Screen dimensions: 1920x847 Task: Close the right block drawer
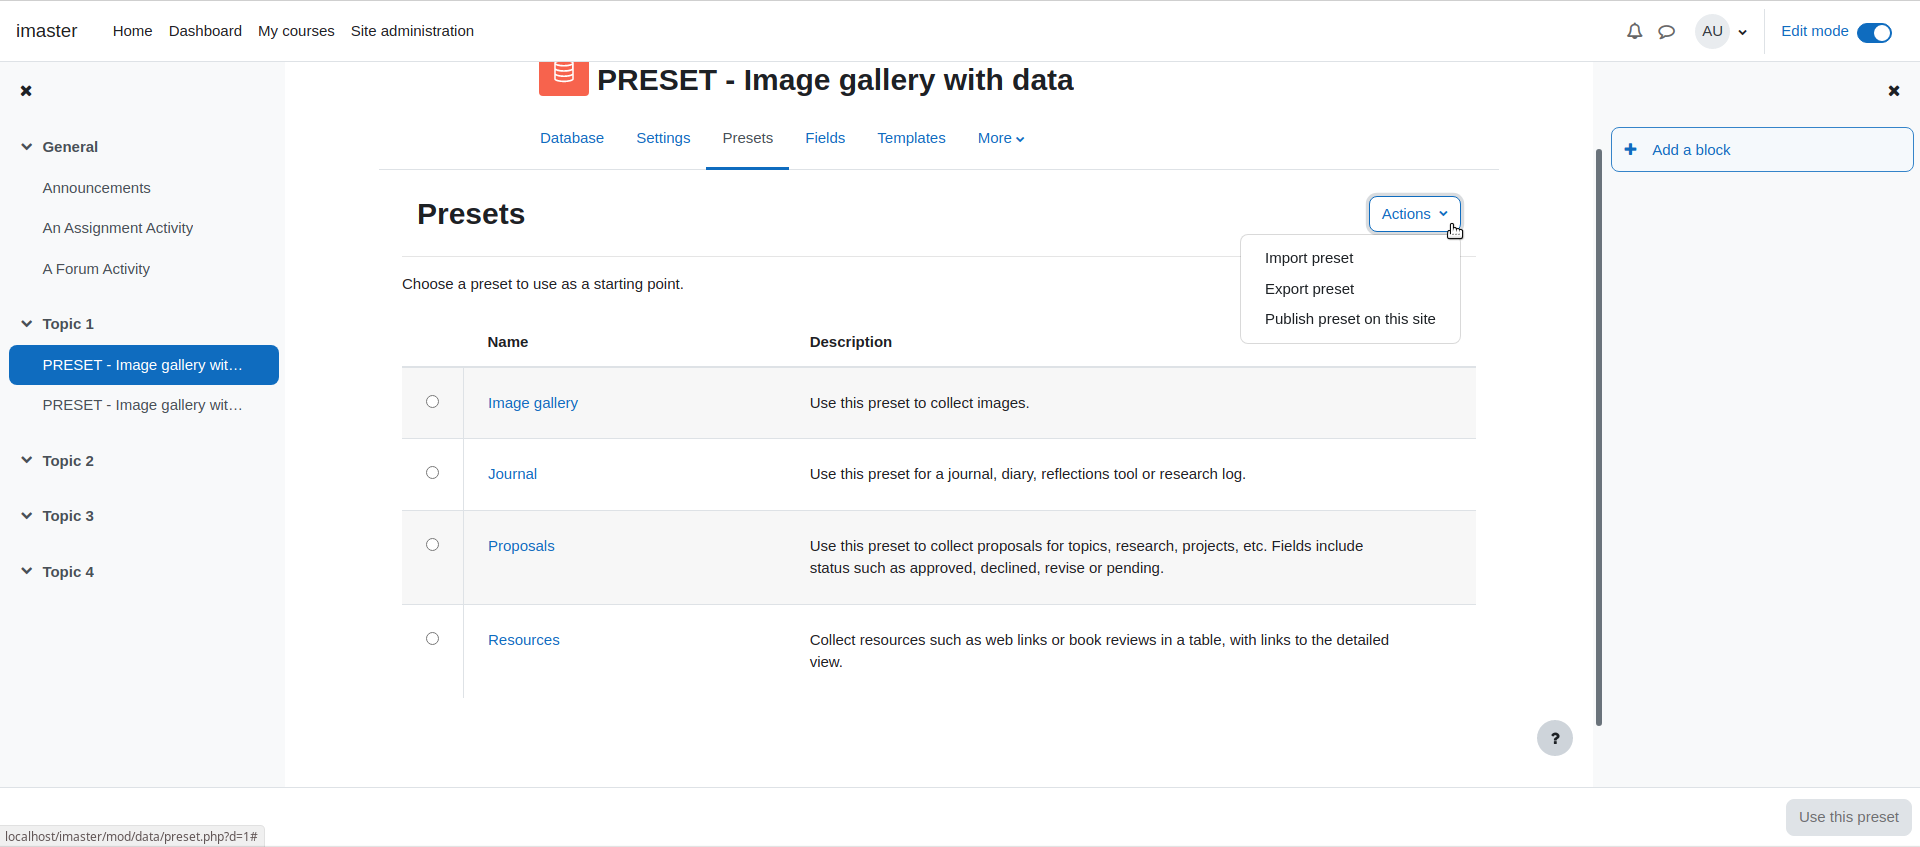click(1893, 91)
